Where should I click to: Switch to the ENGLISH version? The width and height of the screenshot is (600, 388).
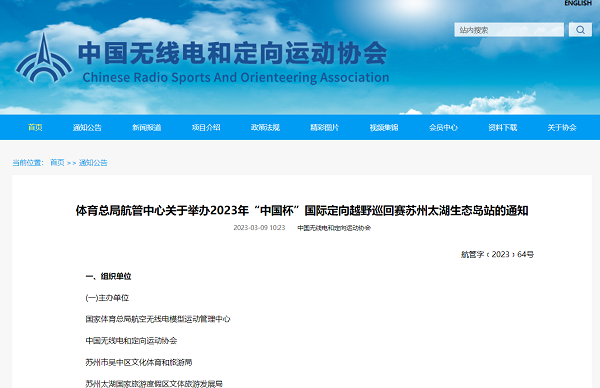(578, 3)
